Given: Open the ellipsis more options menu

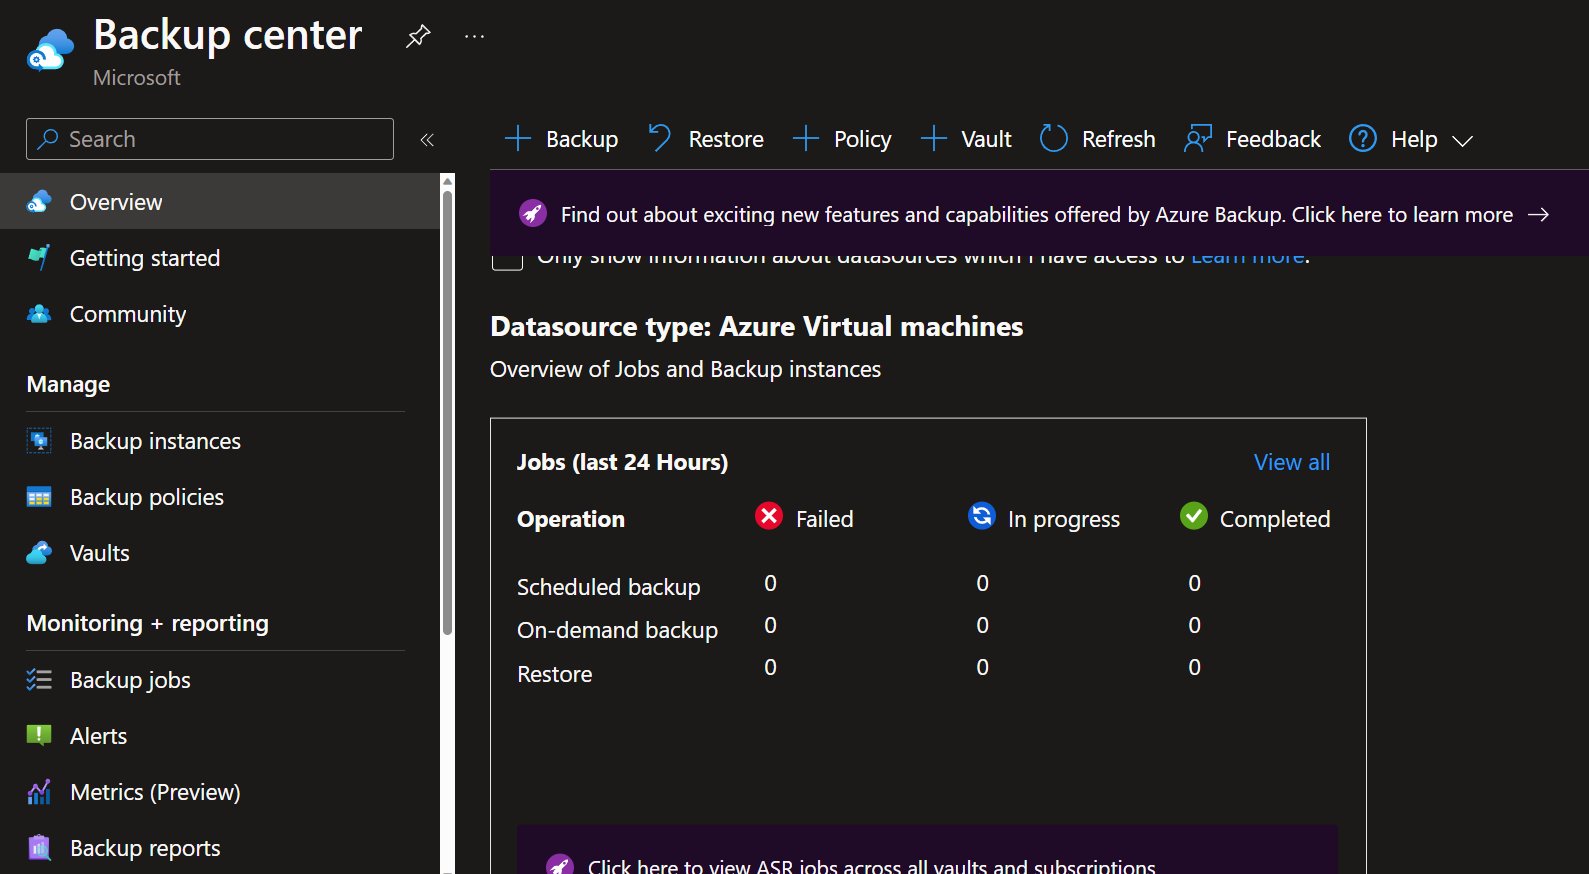Looking at the screenshot, I should pos(474,36).
